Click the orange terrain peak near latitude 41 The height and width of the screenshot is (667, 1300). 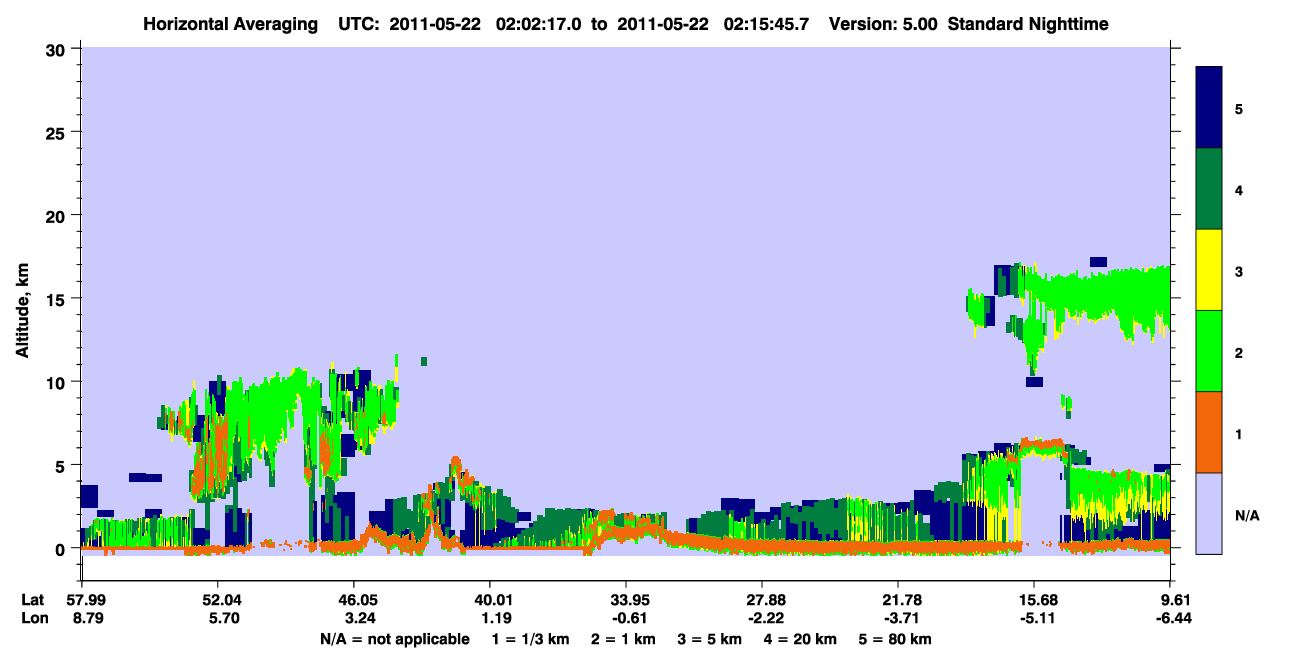(456, 466)
